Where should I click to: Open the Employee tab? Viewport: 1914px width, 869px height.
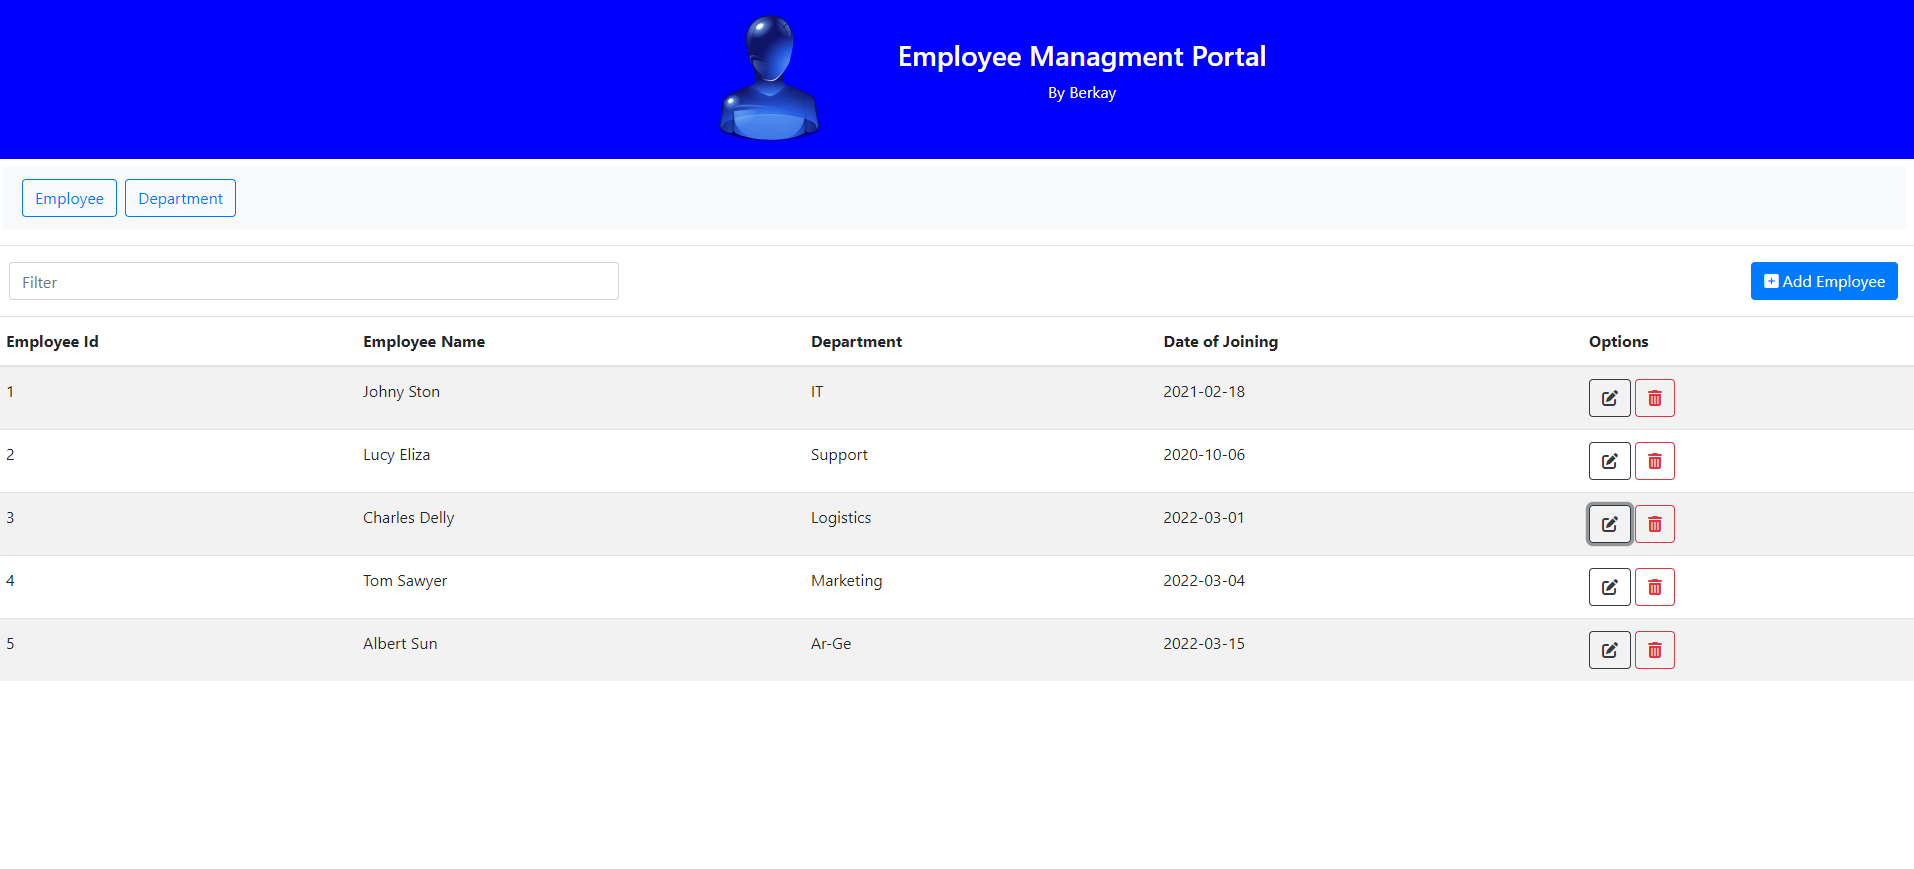click(x=69, y=198)
